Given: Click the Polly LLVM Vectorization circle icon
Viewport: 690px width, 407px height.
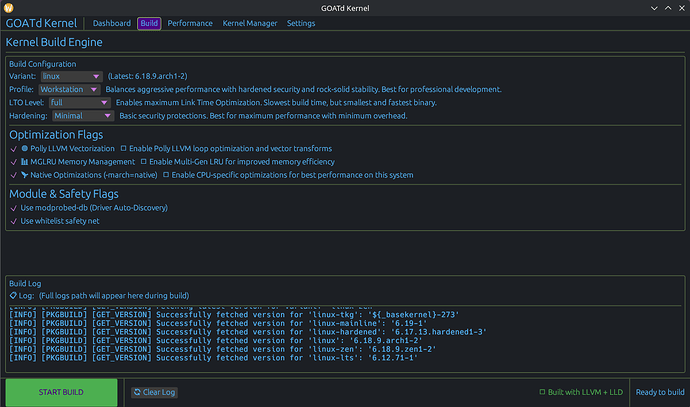Looking at the screenshot, I should pos(23,148).
